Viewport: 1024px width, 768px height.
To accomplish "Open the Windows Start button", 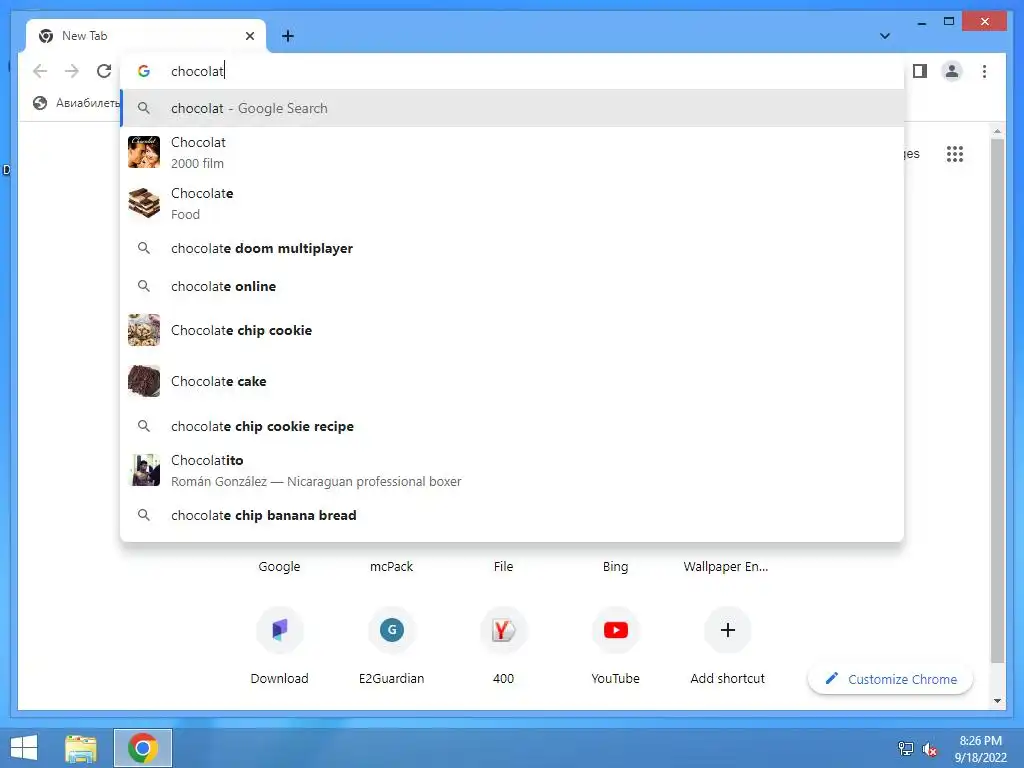I will pos(24,748).
